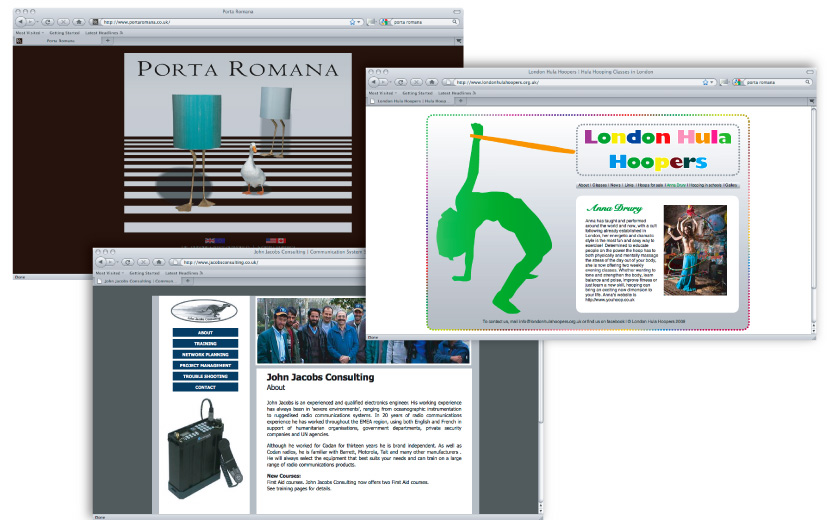
Task: Open Hoops for sale link on Hula Hoopers page
Action: [650, 185]
